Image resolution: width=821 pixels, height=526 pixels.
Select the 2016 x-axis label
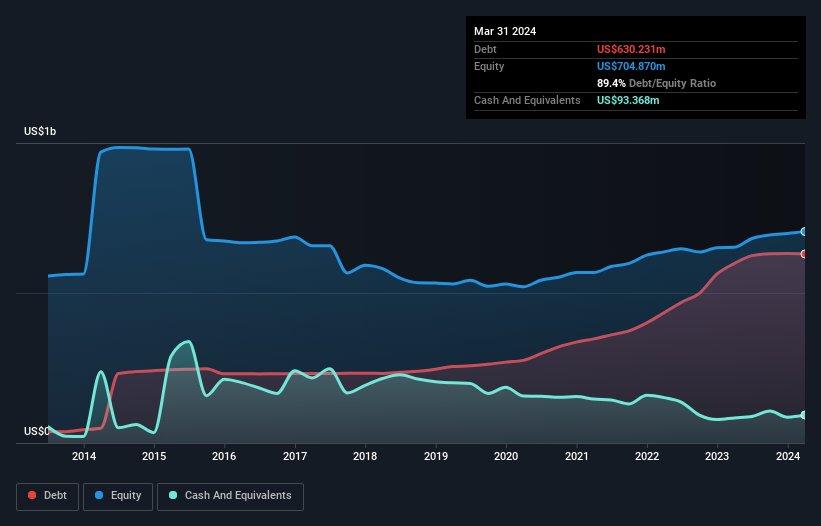[x=224, y=456]
